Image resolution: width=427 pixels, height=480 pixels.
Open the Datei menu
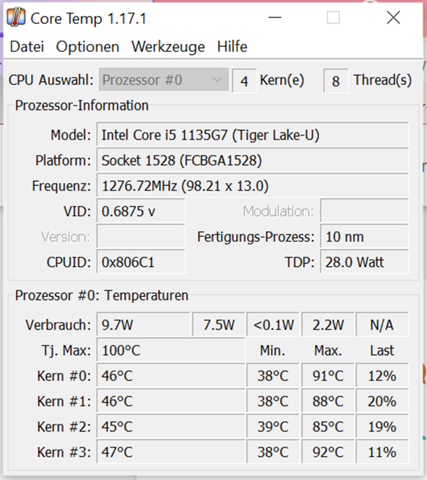click(x=27, y=47)
